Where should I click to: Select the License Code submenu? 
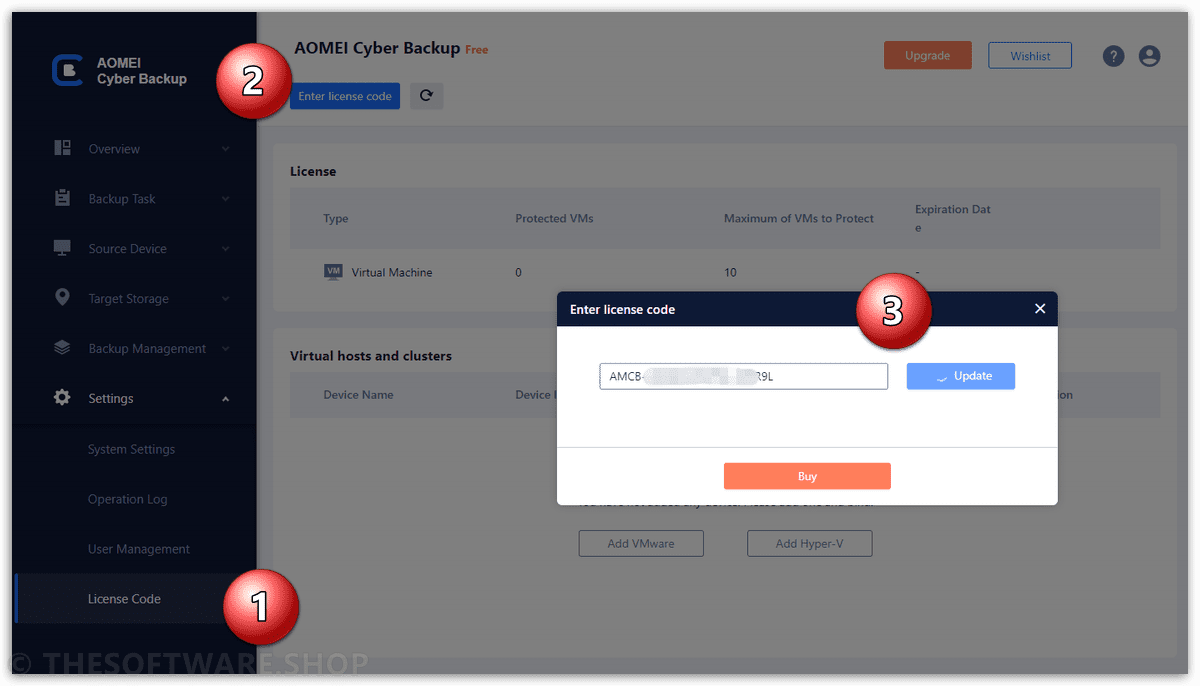(x=124, y=599)
